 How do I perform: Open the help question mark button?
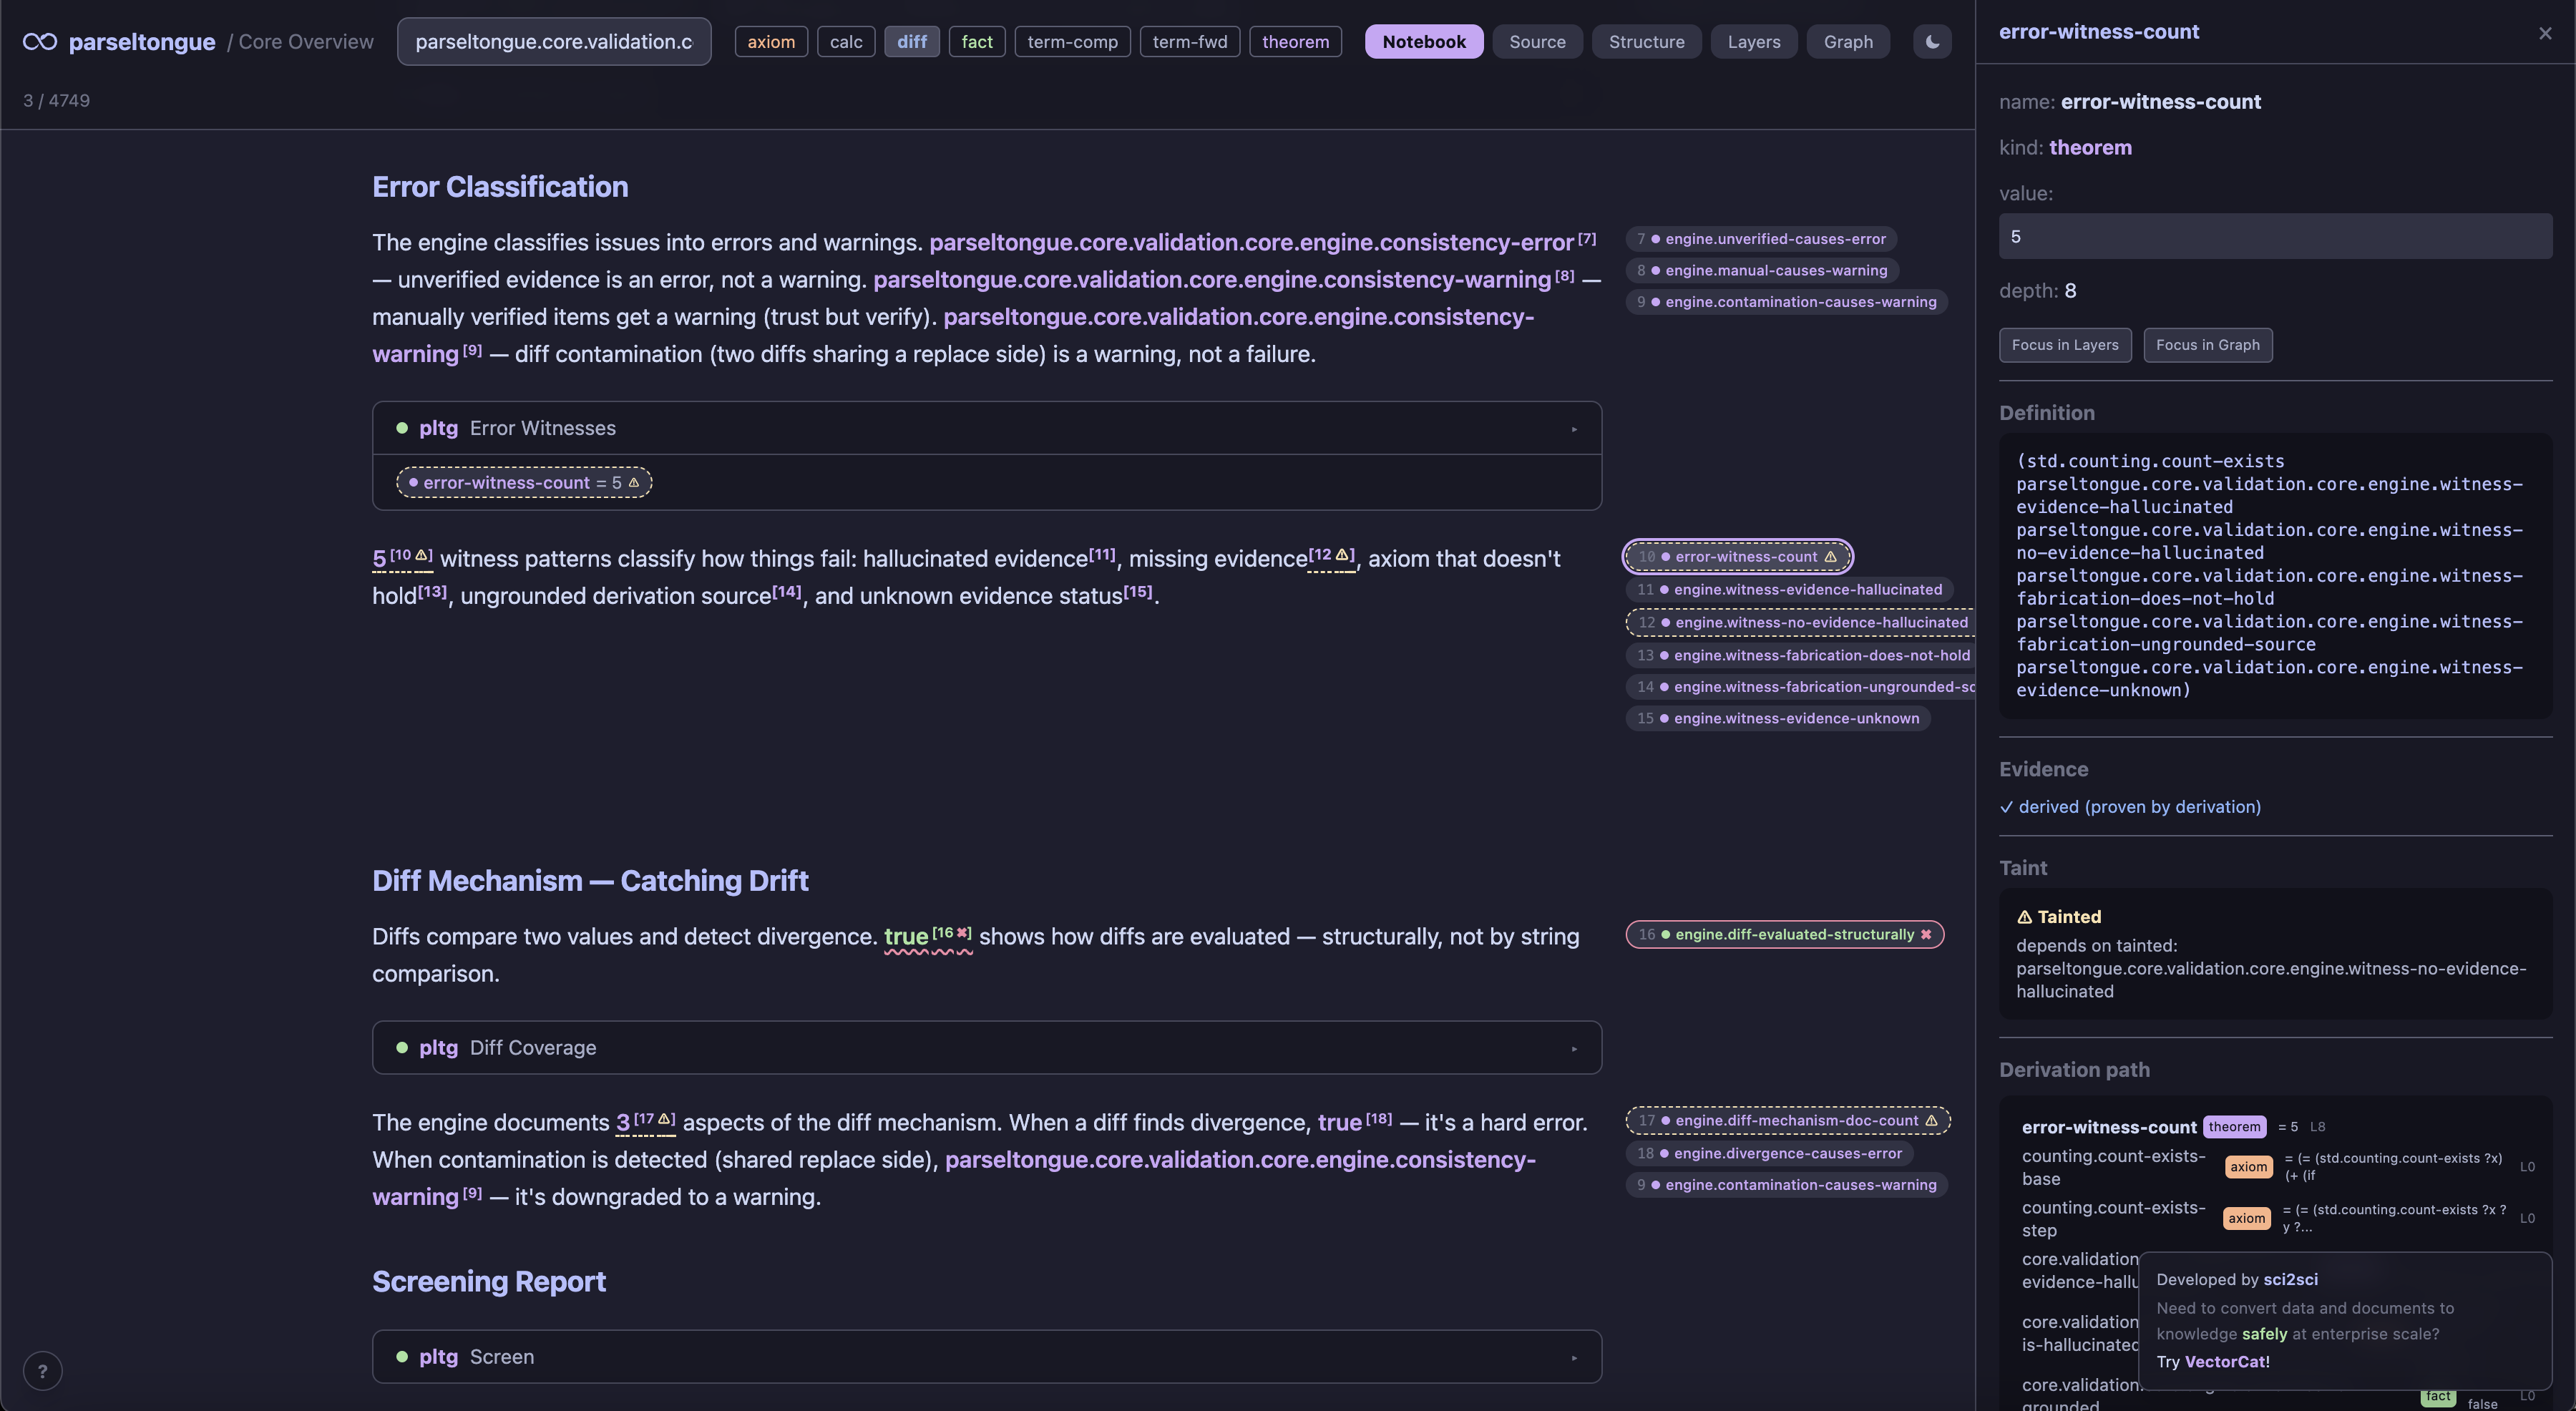[x=42, y=1371]
